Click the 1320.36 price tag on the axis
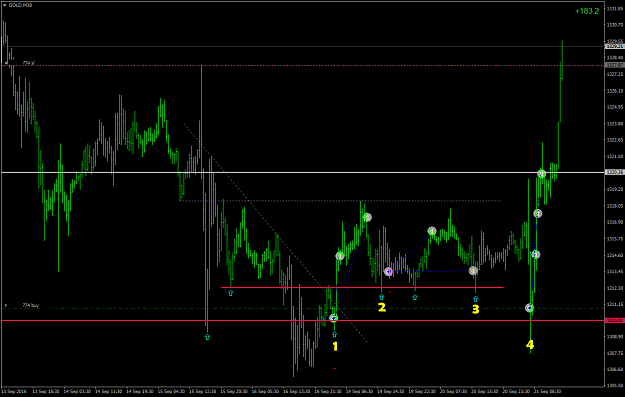The width and height of the screenshot is (625, 397). coord(614,172)
